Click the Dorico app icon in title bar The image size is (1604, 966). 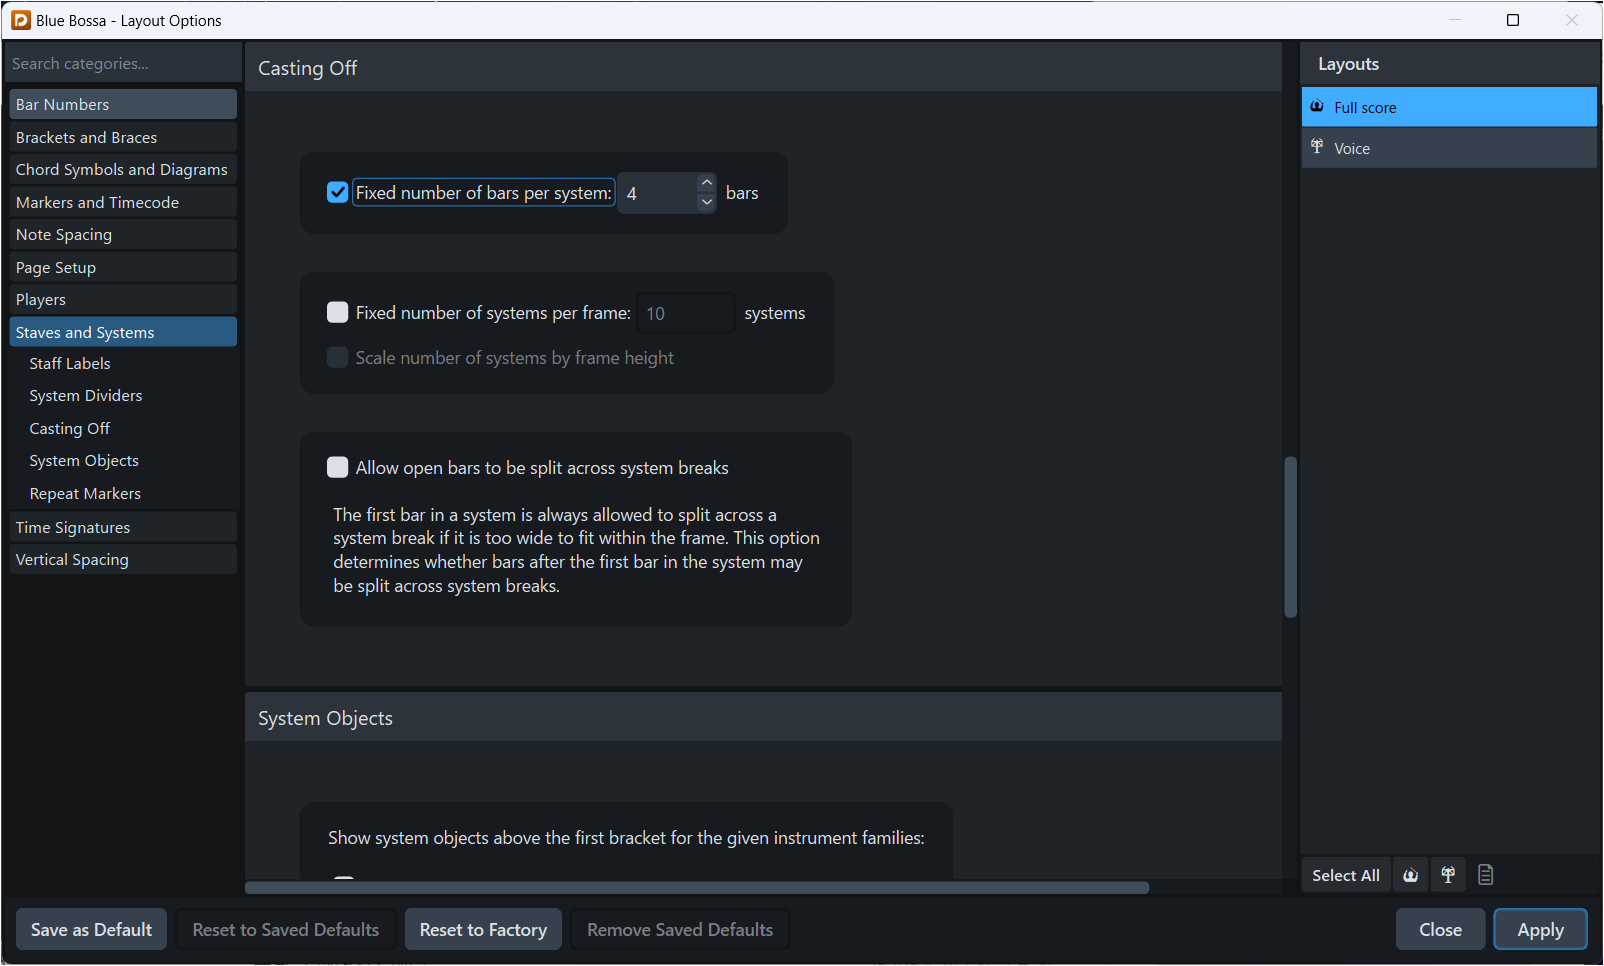click(x=20, y=20)
